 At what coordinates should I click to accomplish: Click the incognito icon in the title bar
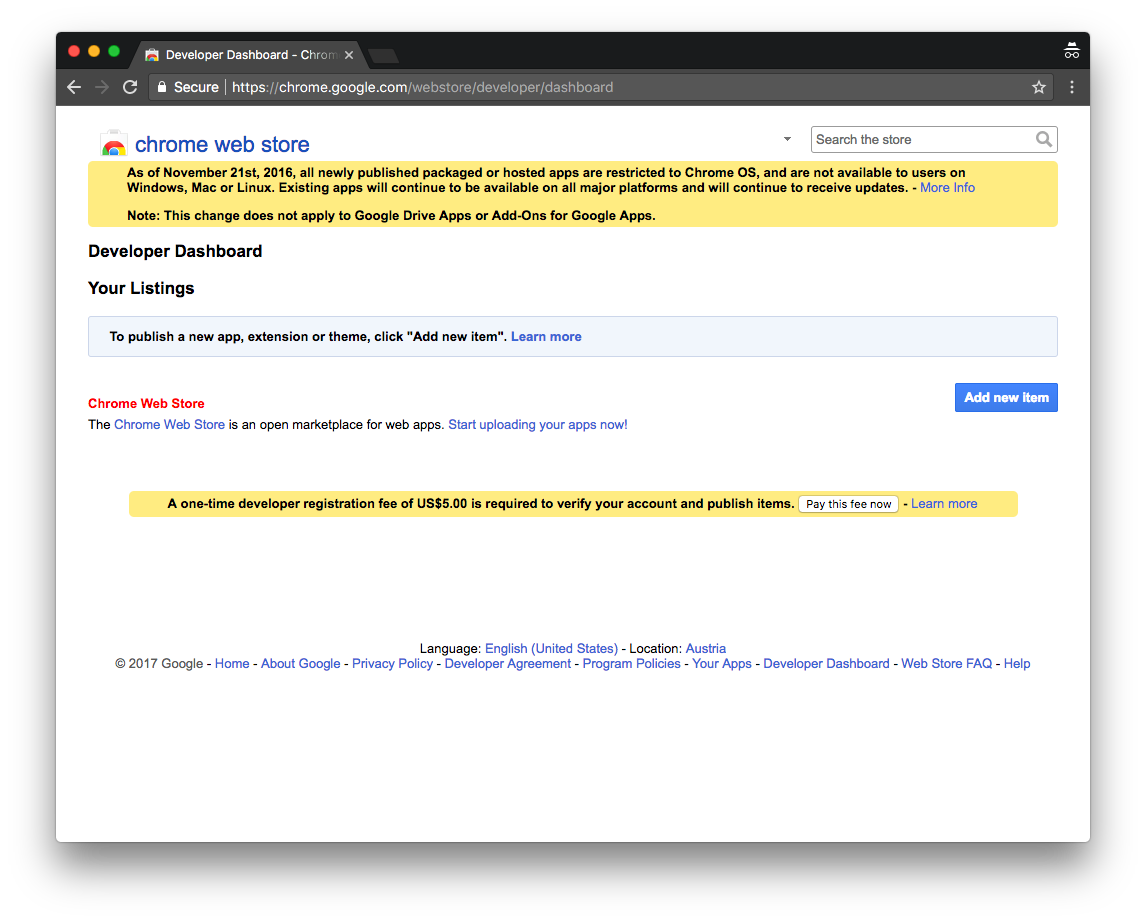[x=1071, y=50]
